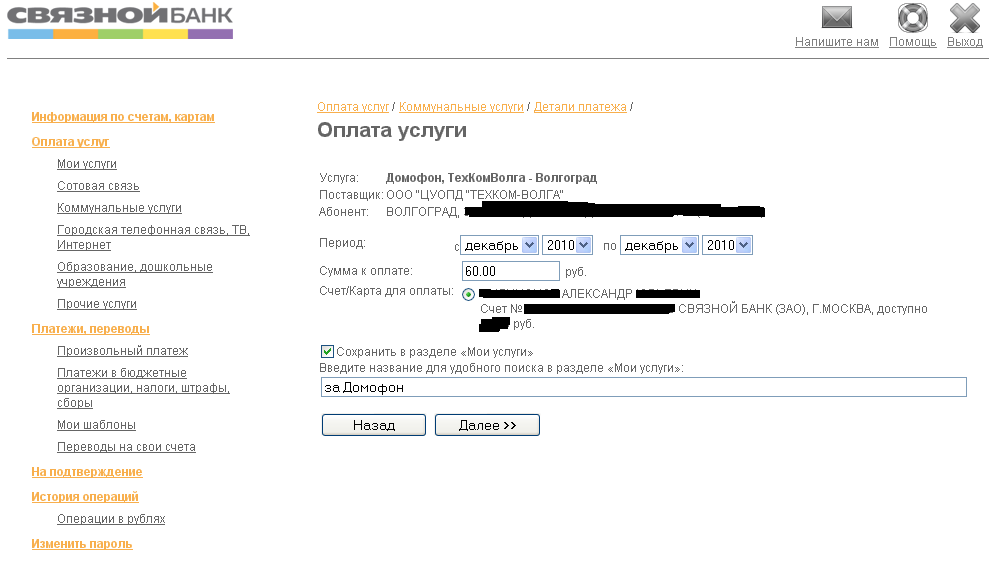Click the supplier text ООО "ЦУОПД "ТЕХКОМ-ВОЛГА"

coord(475,195)
